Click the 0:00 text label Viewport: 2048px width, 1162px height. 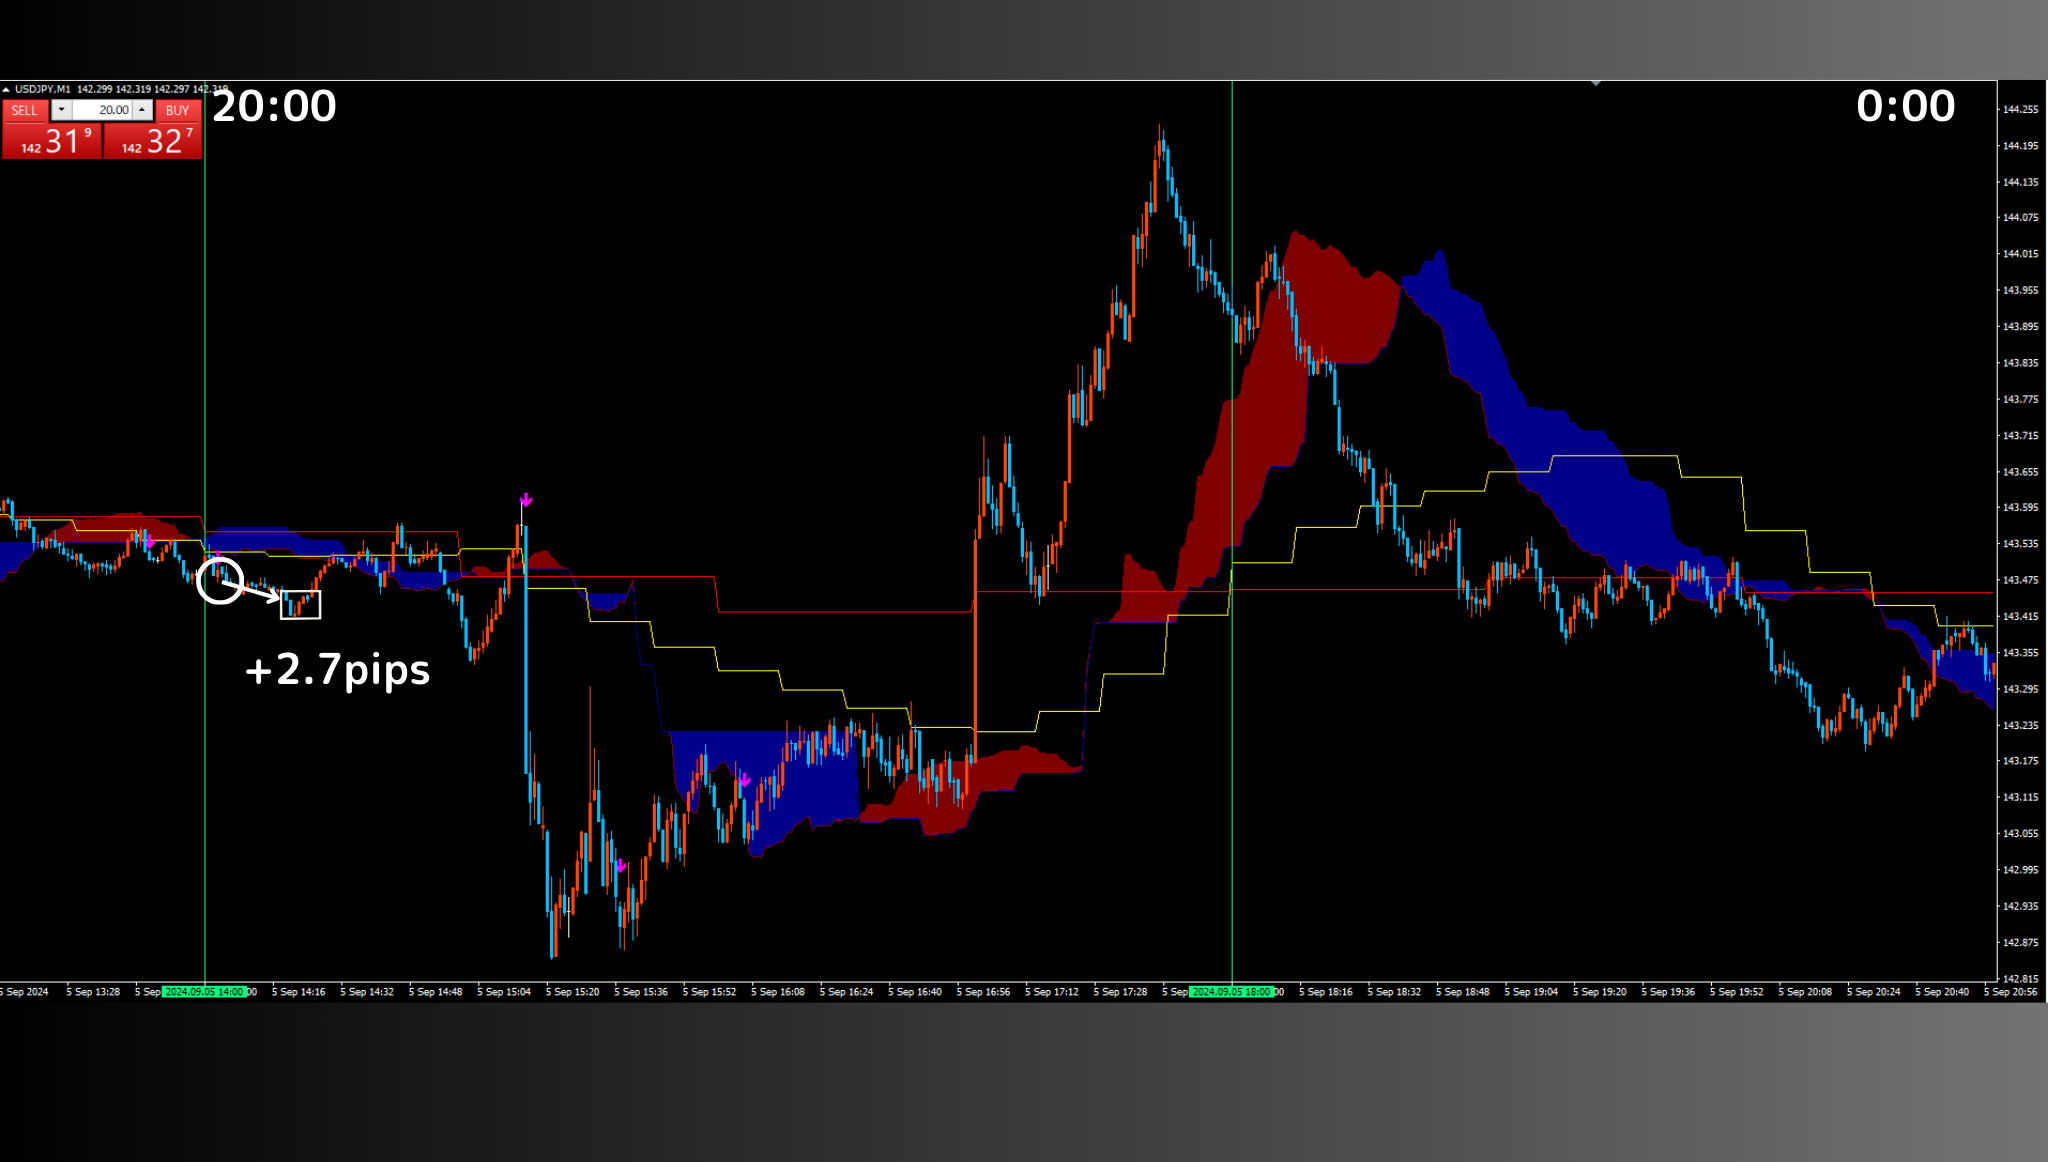tap(1905, 106)
